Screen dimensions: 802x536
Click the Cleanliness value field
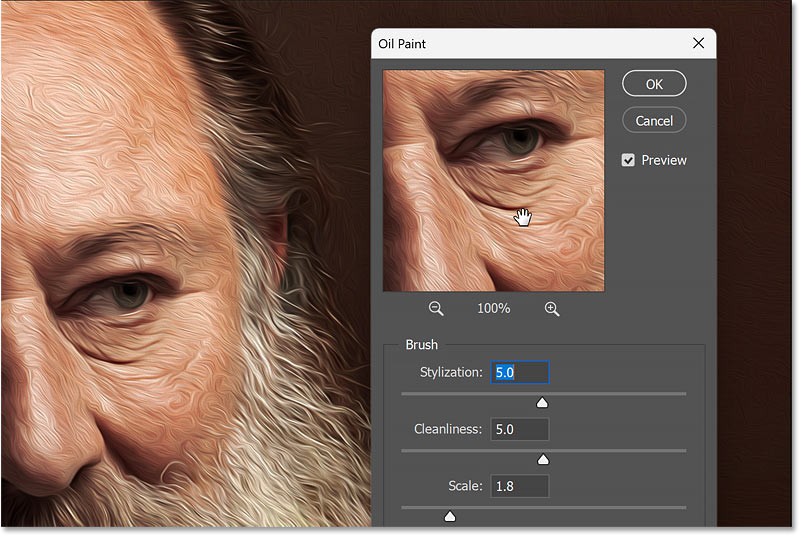pyautogui.click(x=519, y=429)
